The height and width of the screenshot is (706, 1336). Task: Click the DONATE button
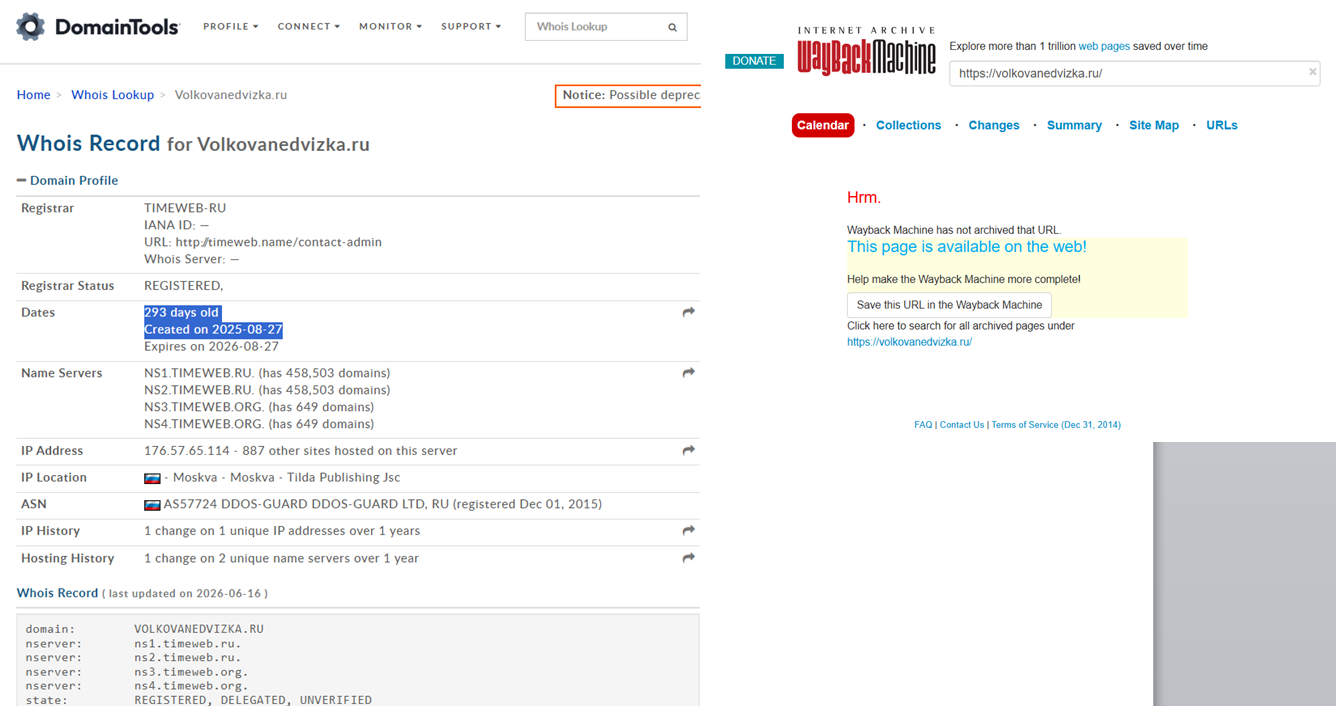[x=754, y=61]
